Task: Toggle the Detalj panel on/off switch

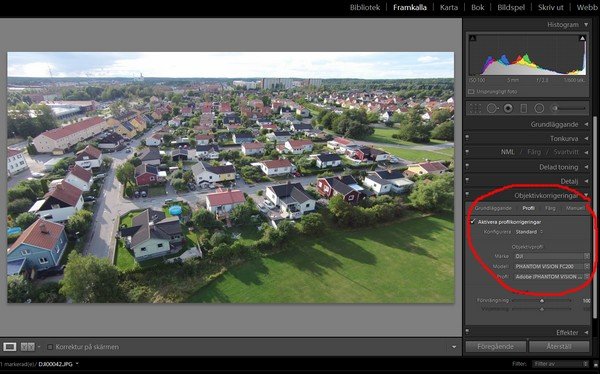Action: coord(467,181)
